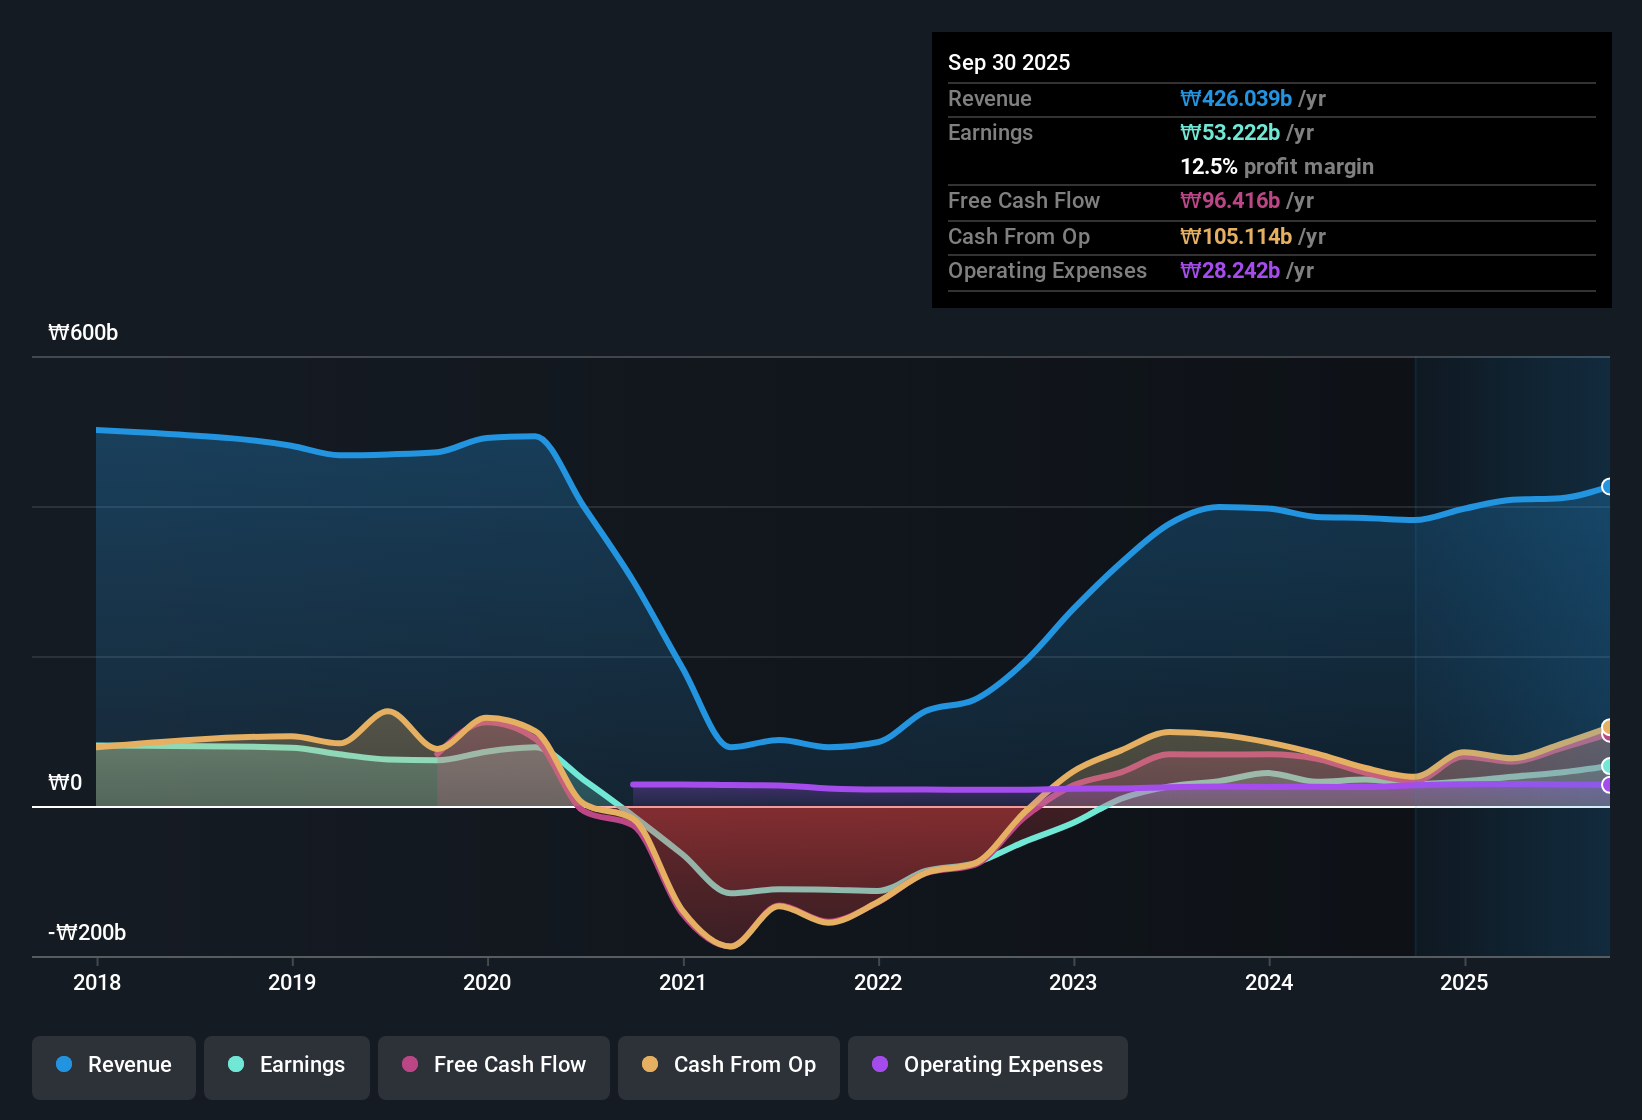Hide the Earnings series via its legend
This screenshot has width=1642, height=1120.
pyautogui.click(x=286, y=1067)
